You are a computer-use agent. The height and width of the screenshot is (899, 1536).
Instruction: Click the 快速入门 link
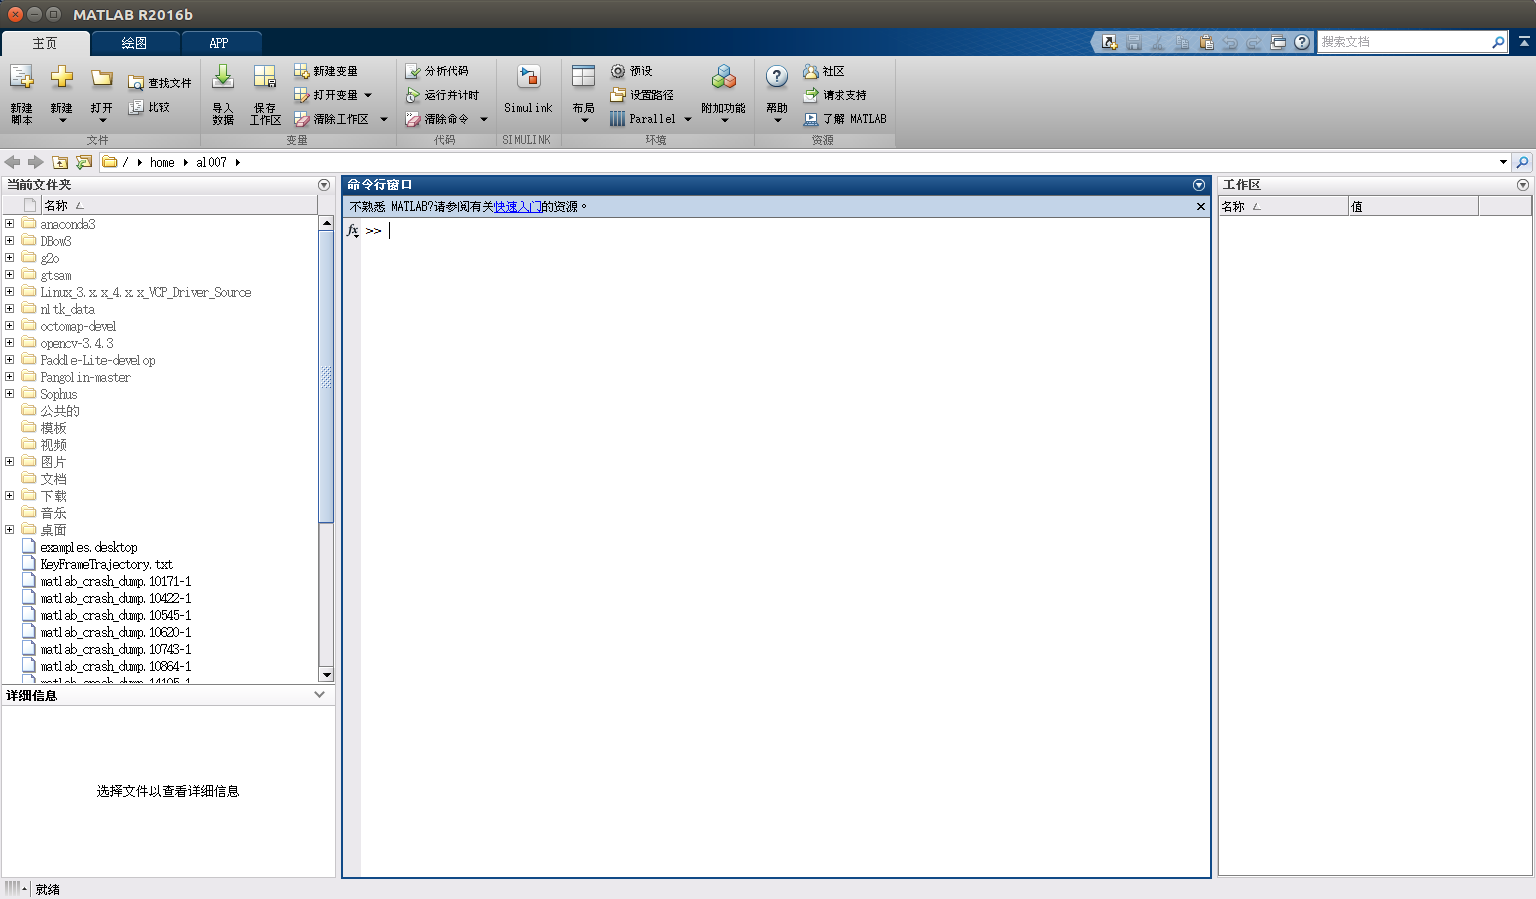[x=518, y=206]
